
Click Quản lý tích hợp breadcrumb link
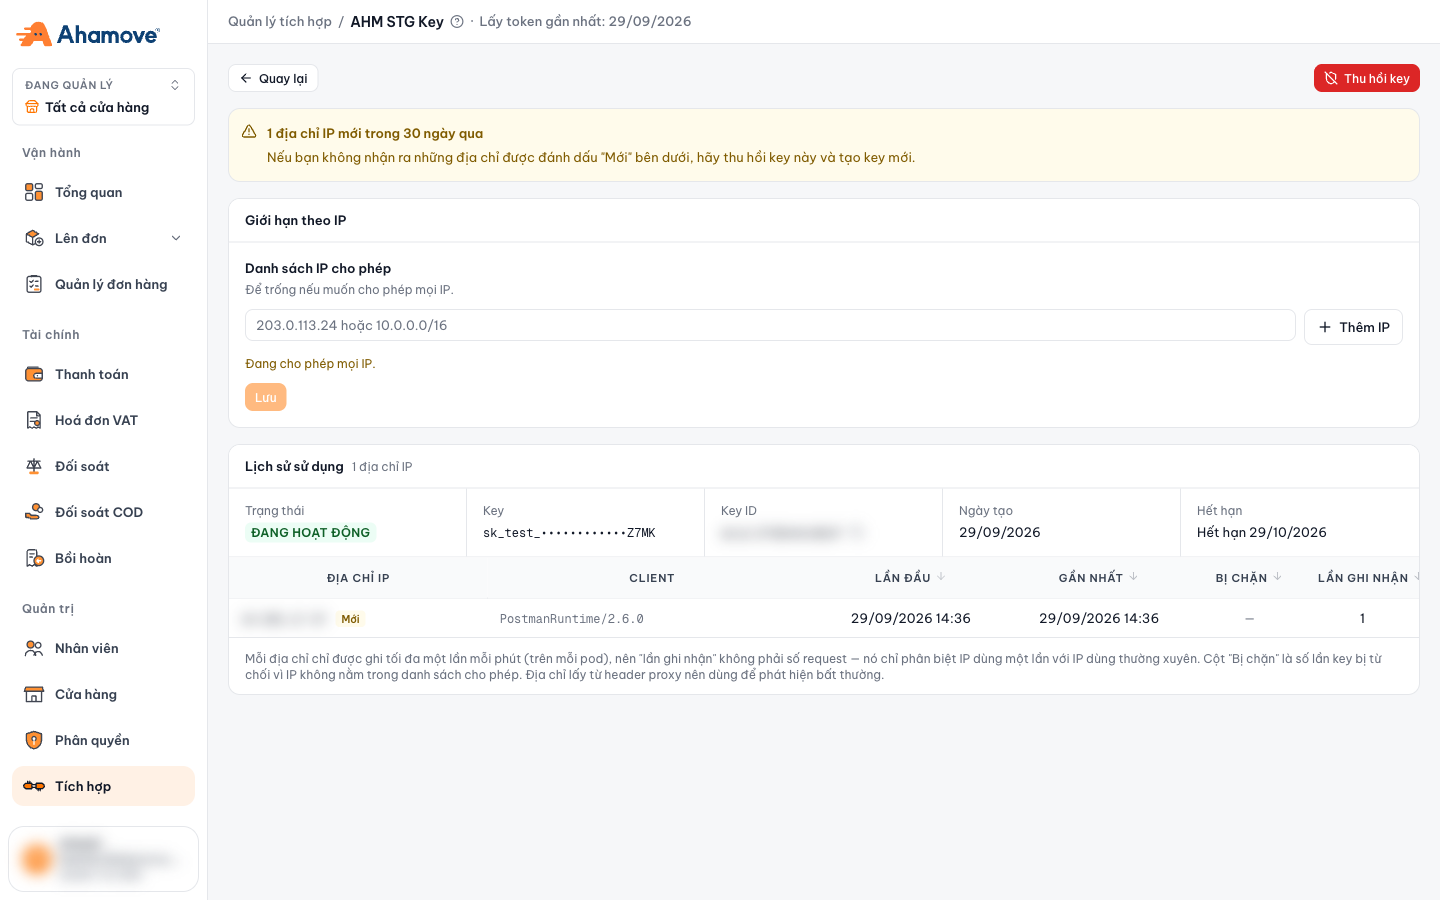(x=280, y=21)
